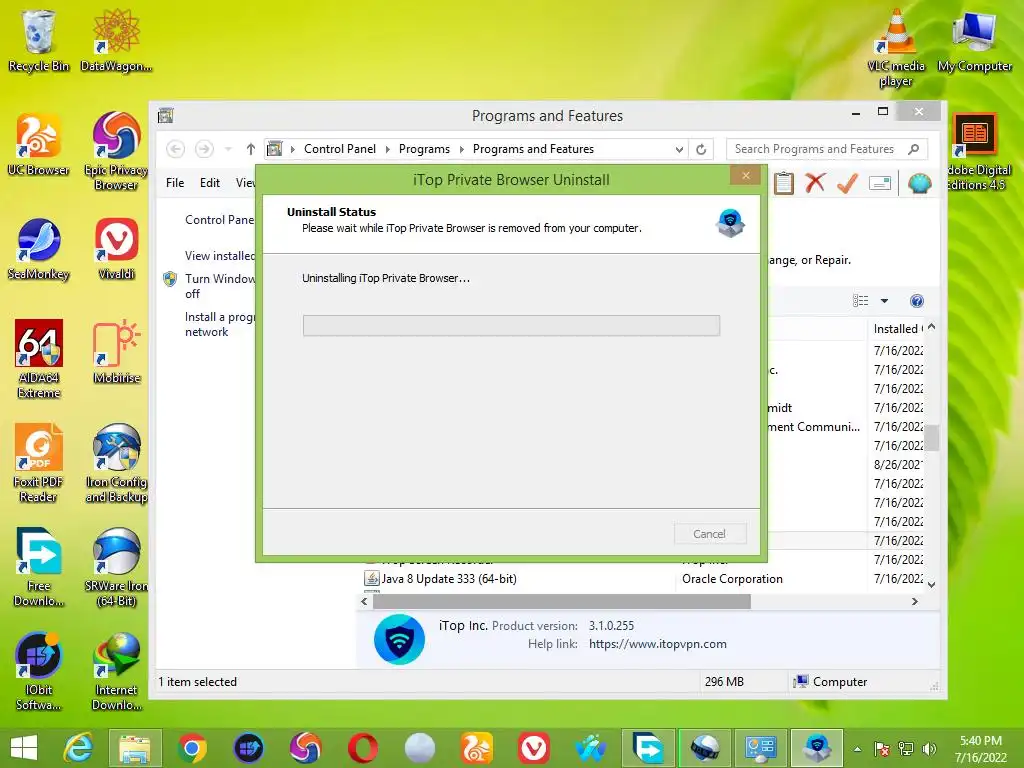Click the Foxit PDF Reader desktop icon
The height and width of the screenshot is (768, 1024).
(39, 464)
